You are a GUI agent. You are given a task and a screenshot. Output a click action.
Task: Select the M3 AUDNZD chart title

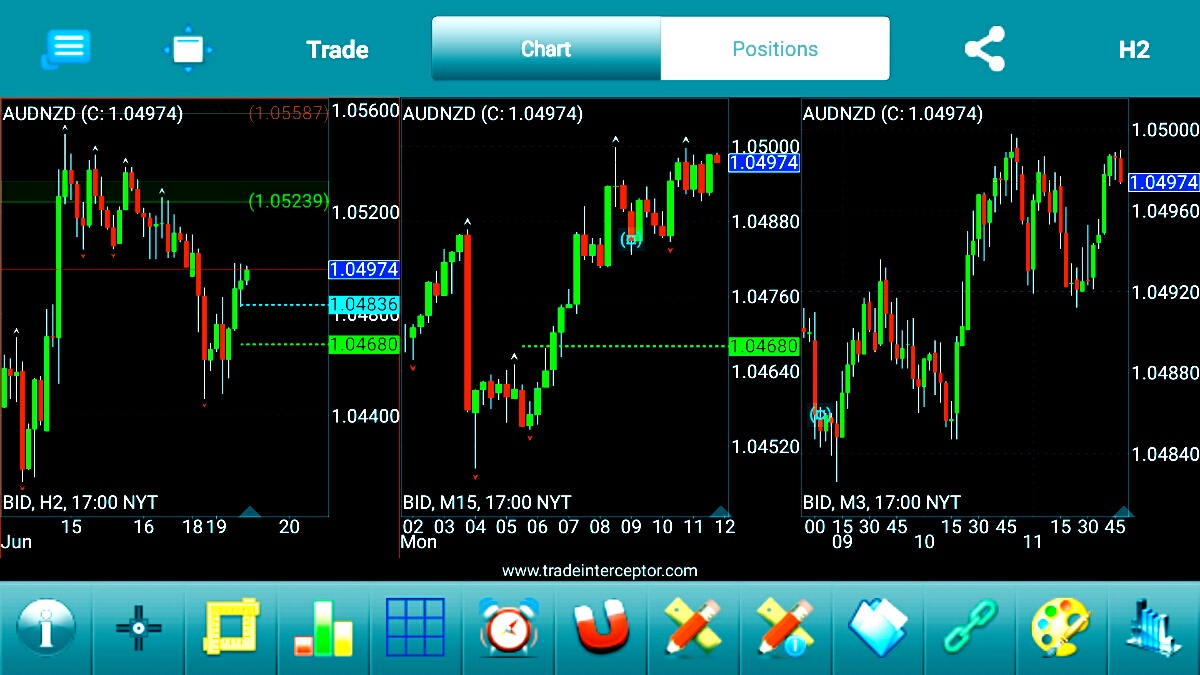(x=893, y=114)
